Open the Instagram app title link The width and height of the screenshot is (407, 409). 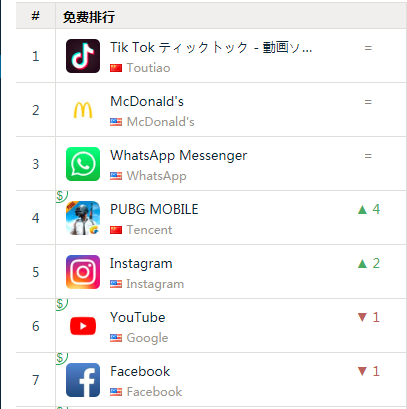point(141,264)
